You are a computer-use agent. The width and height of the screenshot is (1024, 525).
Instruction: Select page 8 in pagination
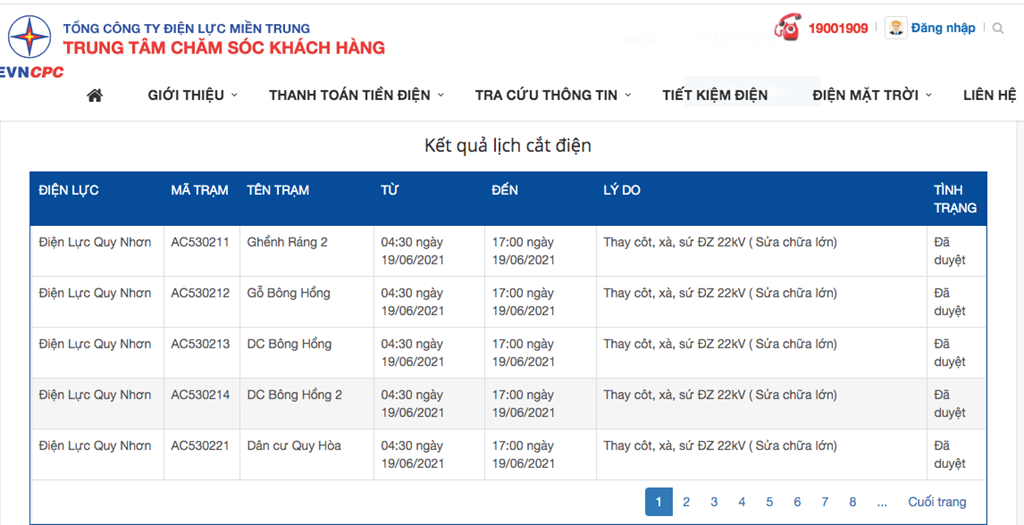pos(852,501)
